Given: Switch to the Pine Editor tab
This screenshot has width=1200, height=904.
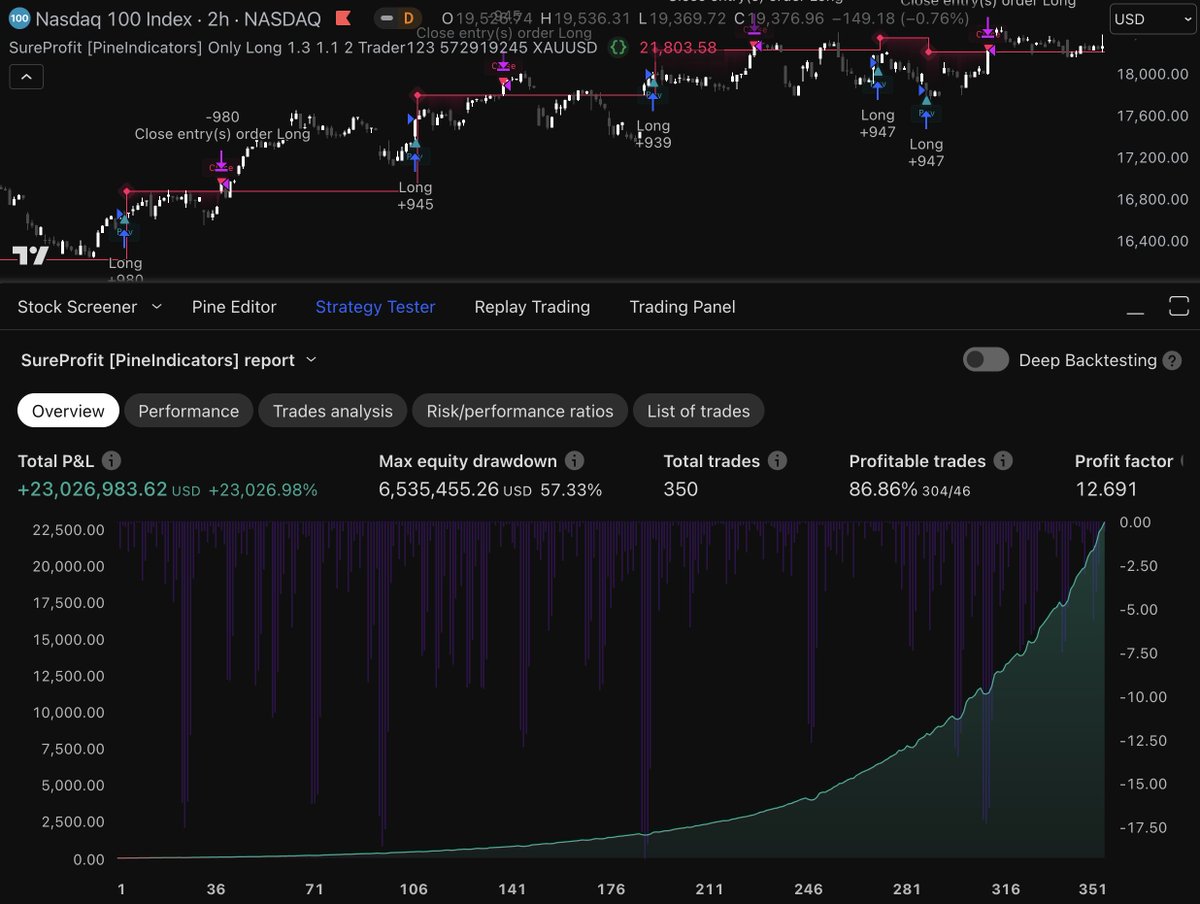Looking at the screenshot, I should pyautogui.click(x=234, y=307).
